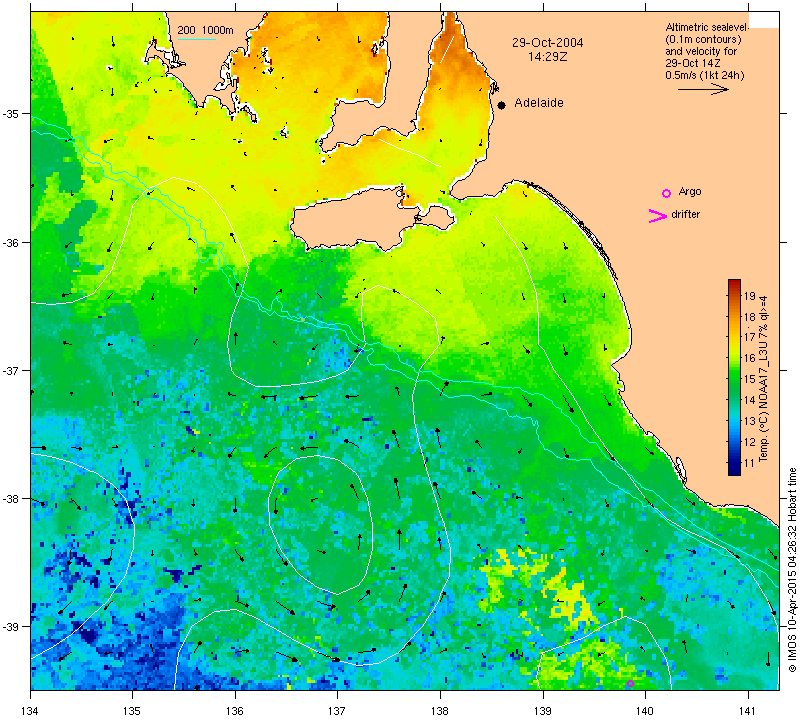Click the green 15 degree band of the colorbar
The width and height of the screenshot is (800, 720).
click(734, 379)
